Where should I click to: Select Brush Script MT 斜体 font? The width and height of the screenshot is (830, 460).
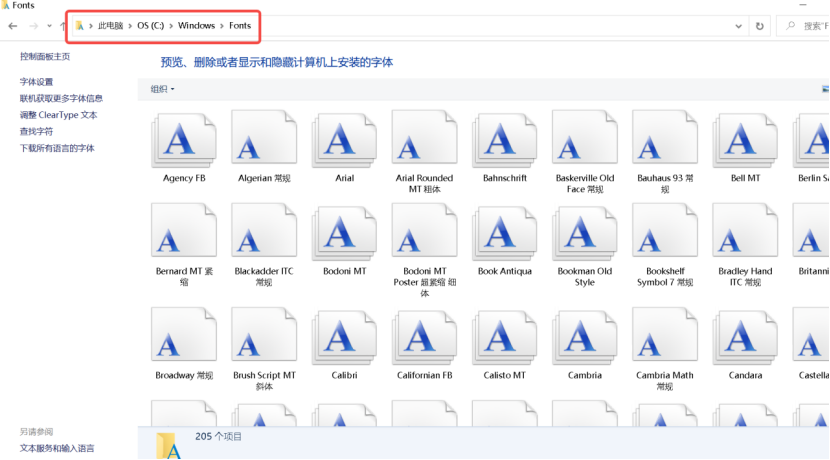[264, 335]
